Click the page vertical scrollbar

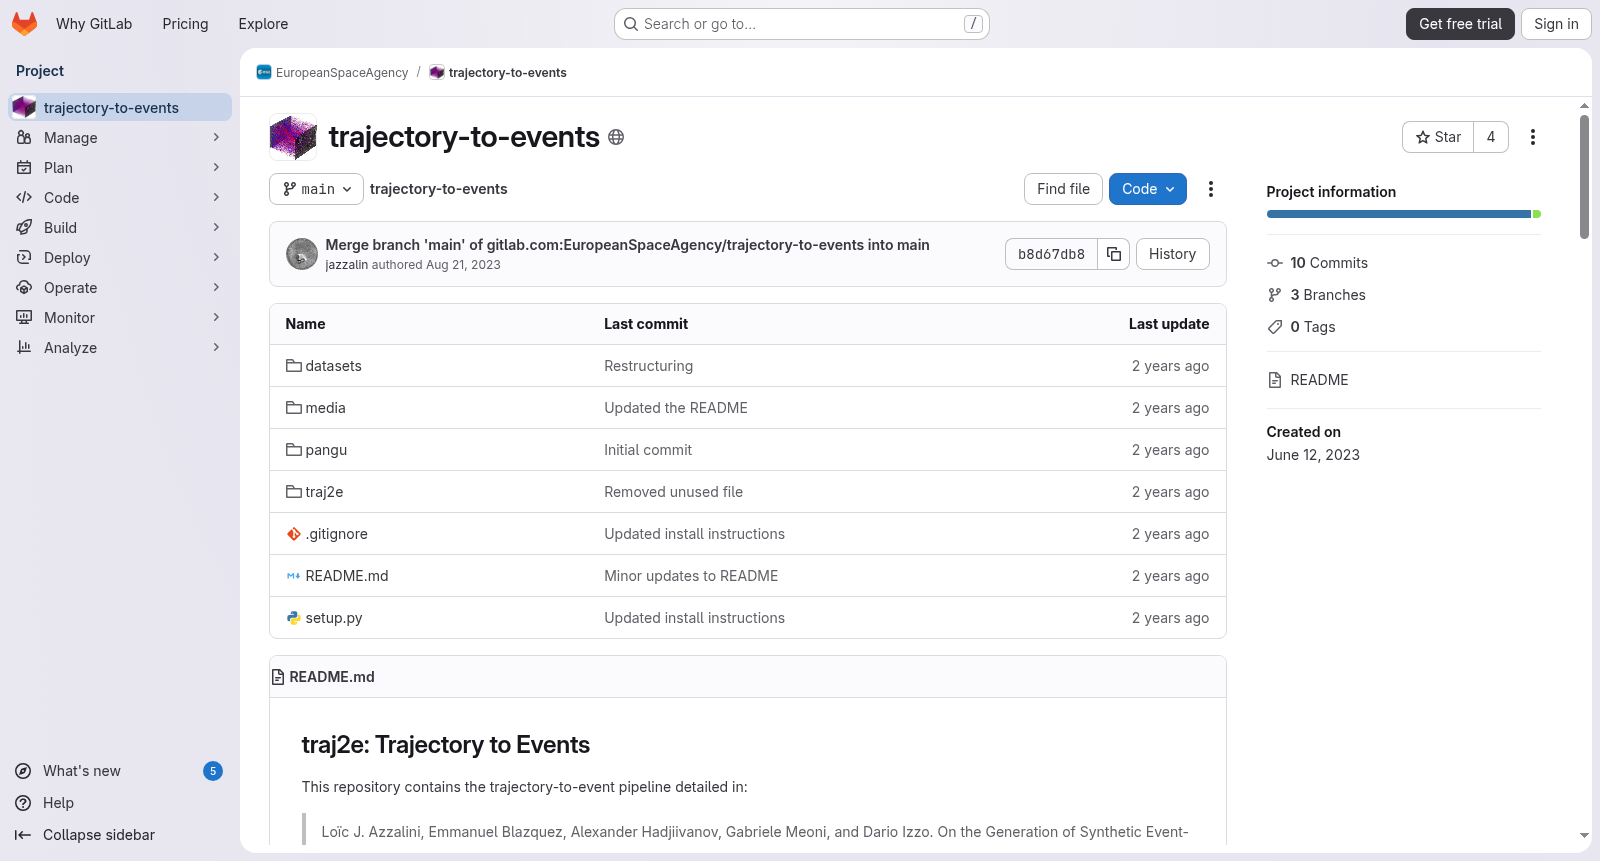[x=1584, y=177]
